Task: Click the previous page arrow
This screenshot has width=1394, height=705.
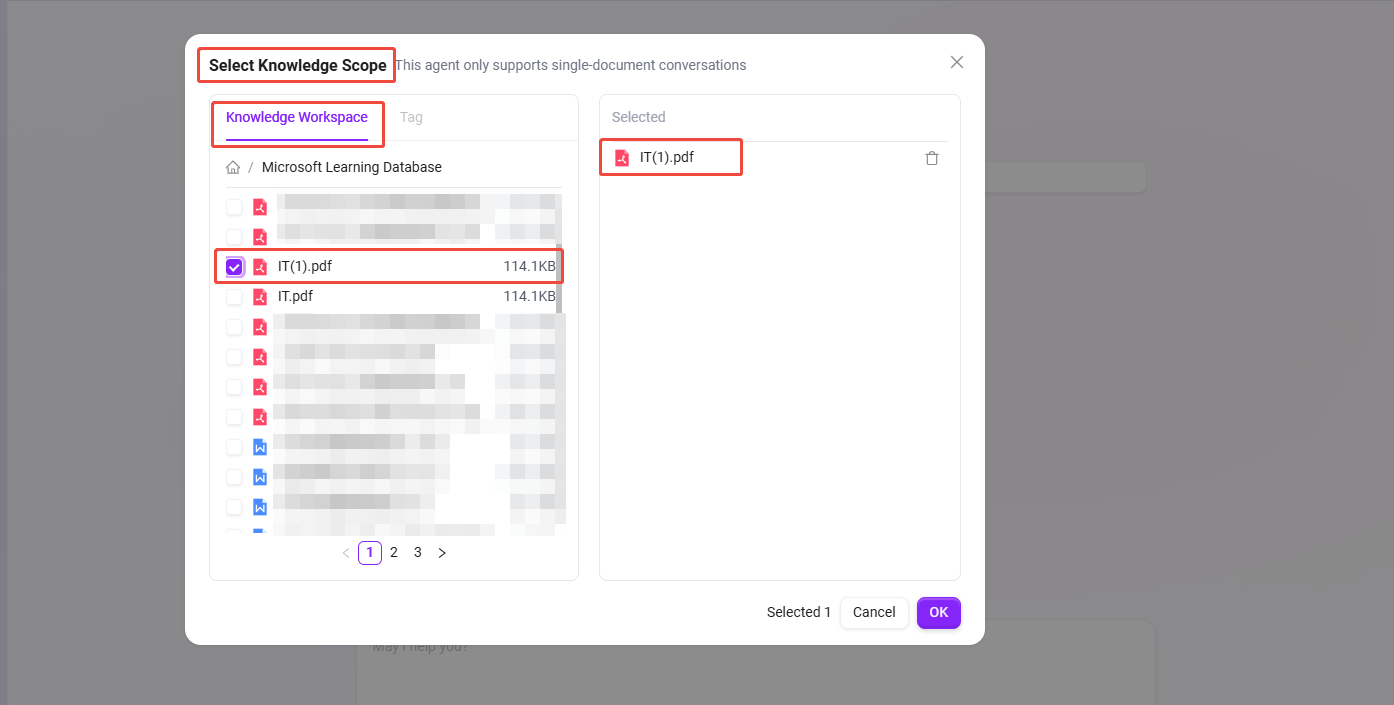Action: click(346, 553)
